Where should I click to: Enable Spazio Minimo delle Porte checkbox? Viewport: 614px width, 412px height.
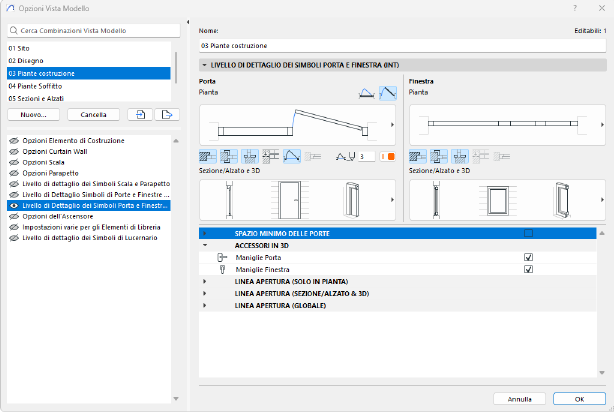pyautogui.click(x=528, y=233)
